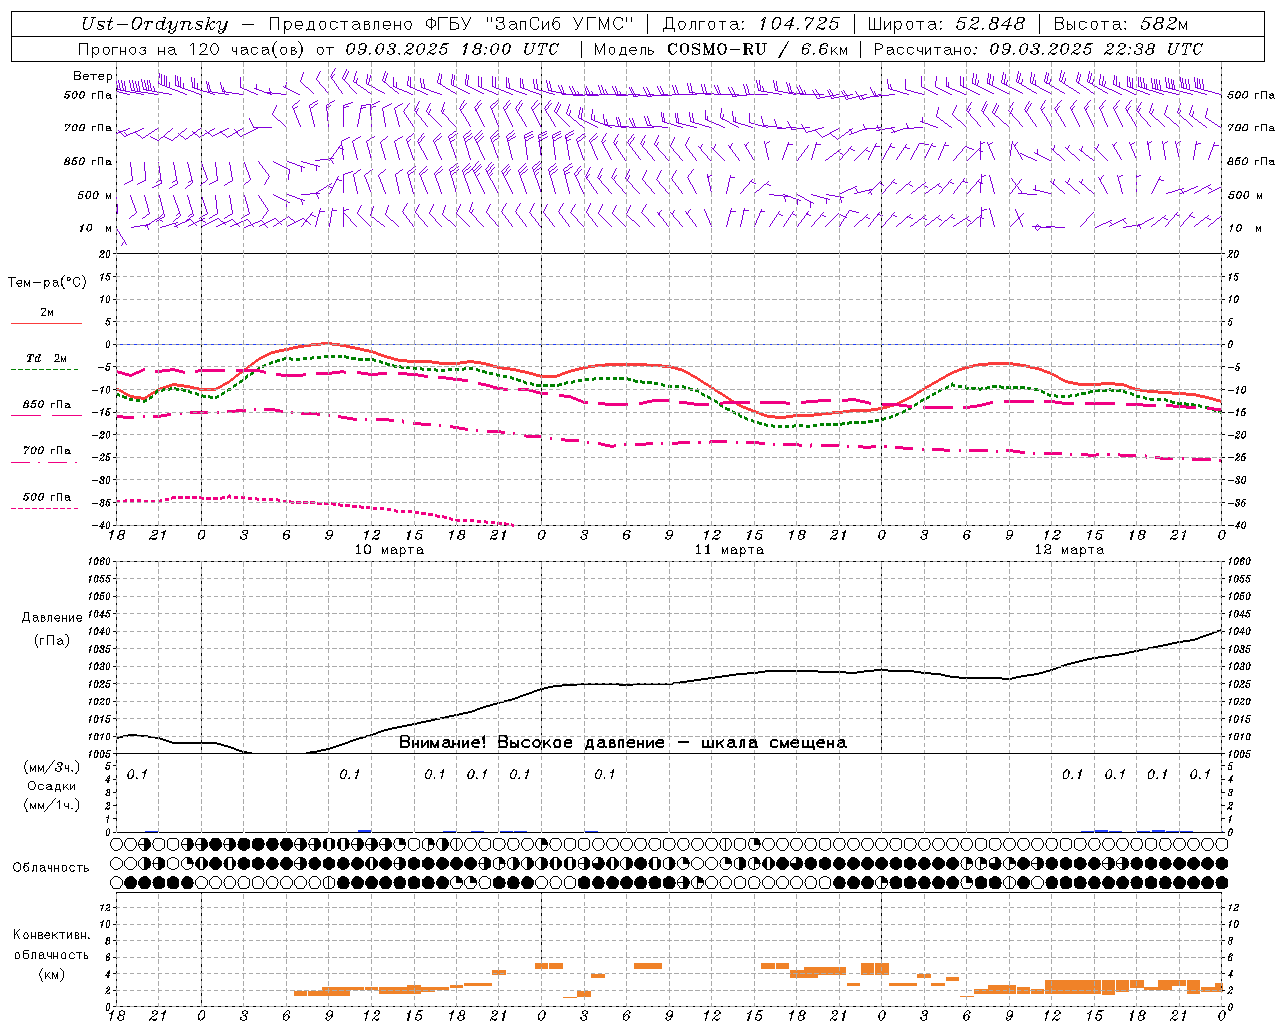Select the Широта: 52.848 value
The height and width of the screenshot is (1024, 1280).
pyautogui.click(x=946, y=24)
